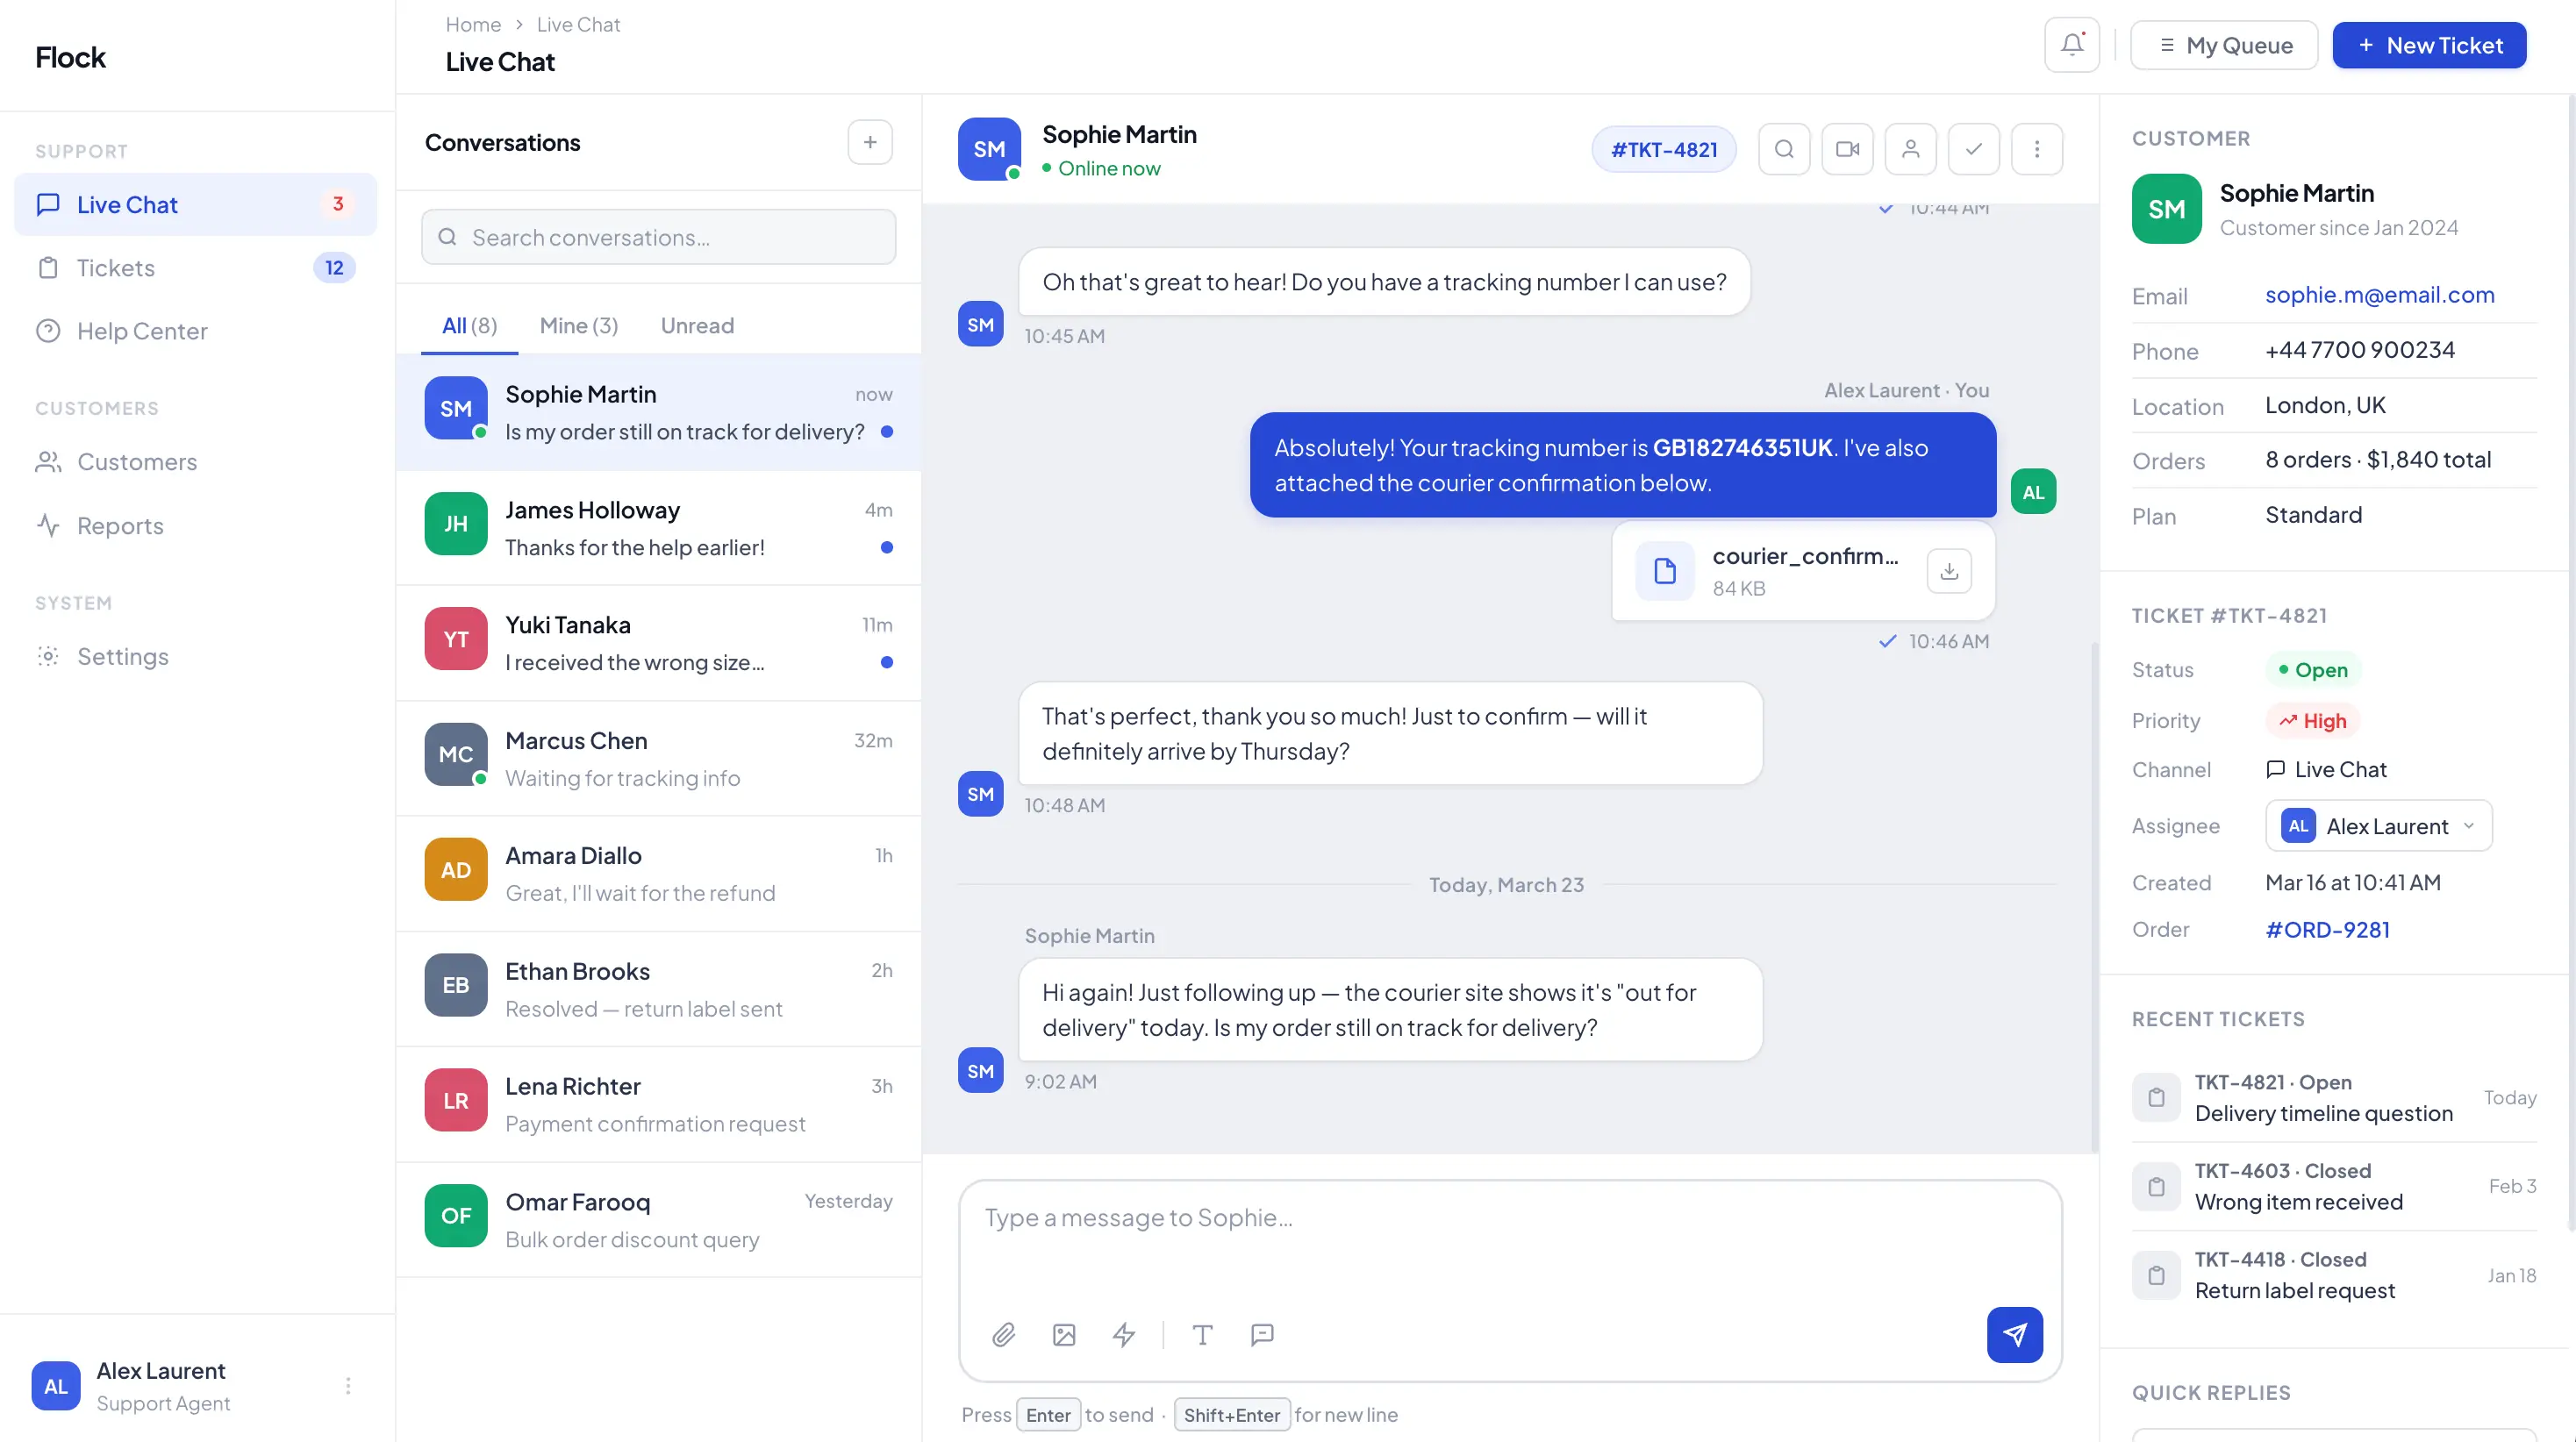Click the tracking number GB182746351UK
Image resolution: width=2576 pixels, height=1442 pixels.
click(x=1742, y=448)
